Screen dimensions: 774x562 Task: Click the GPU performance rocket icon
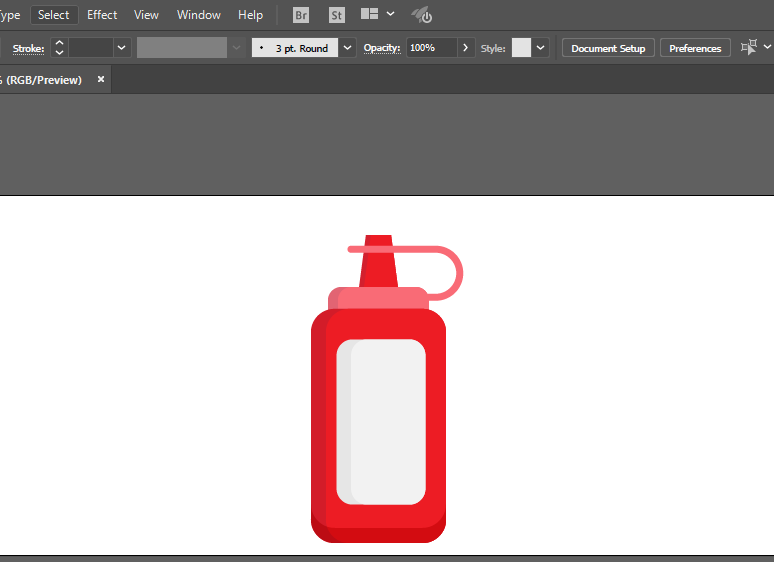pos(422,15)
